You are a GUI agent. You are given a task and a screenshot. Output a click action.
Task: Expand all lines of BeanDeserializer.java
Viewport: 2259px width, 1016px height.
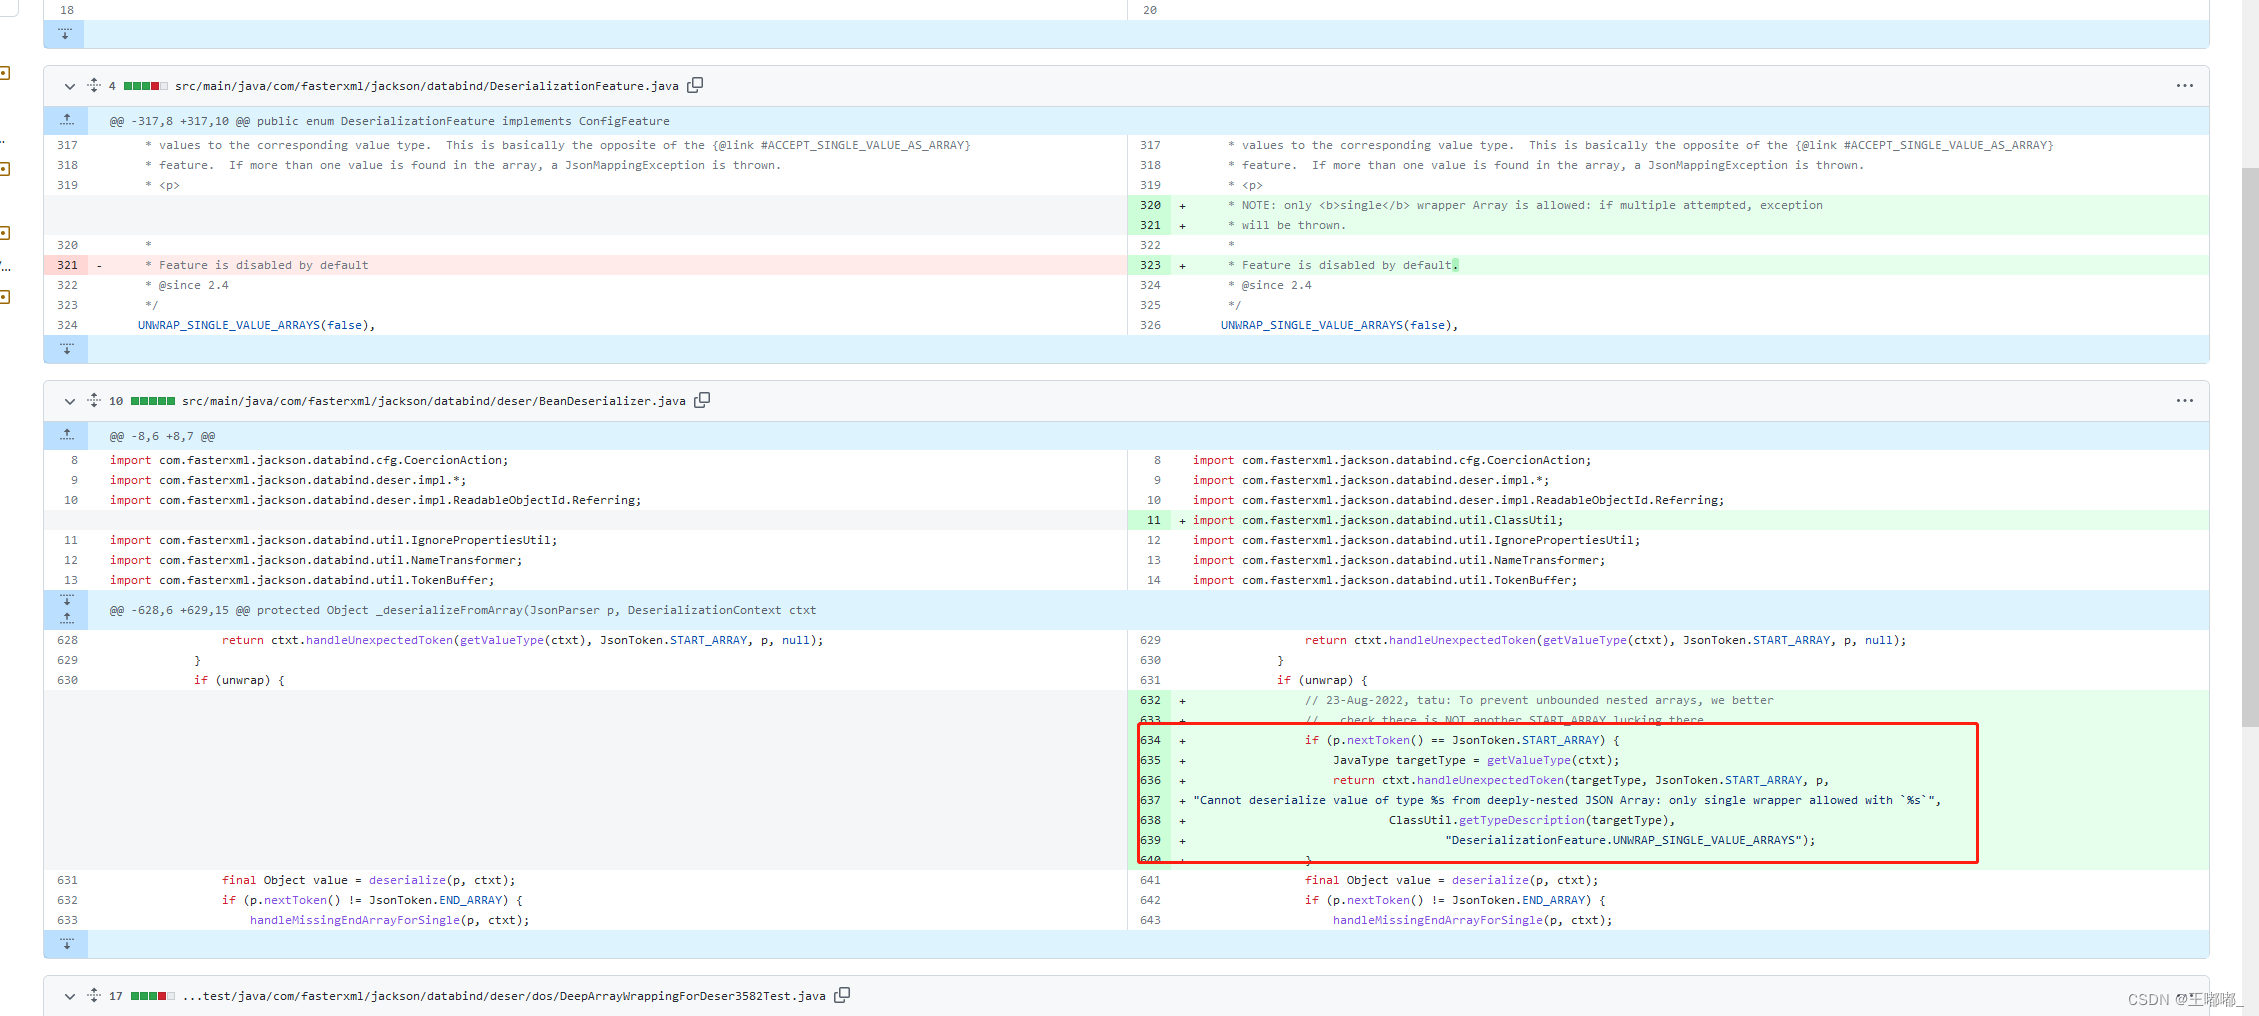click(x=93, y=401)
